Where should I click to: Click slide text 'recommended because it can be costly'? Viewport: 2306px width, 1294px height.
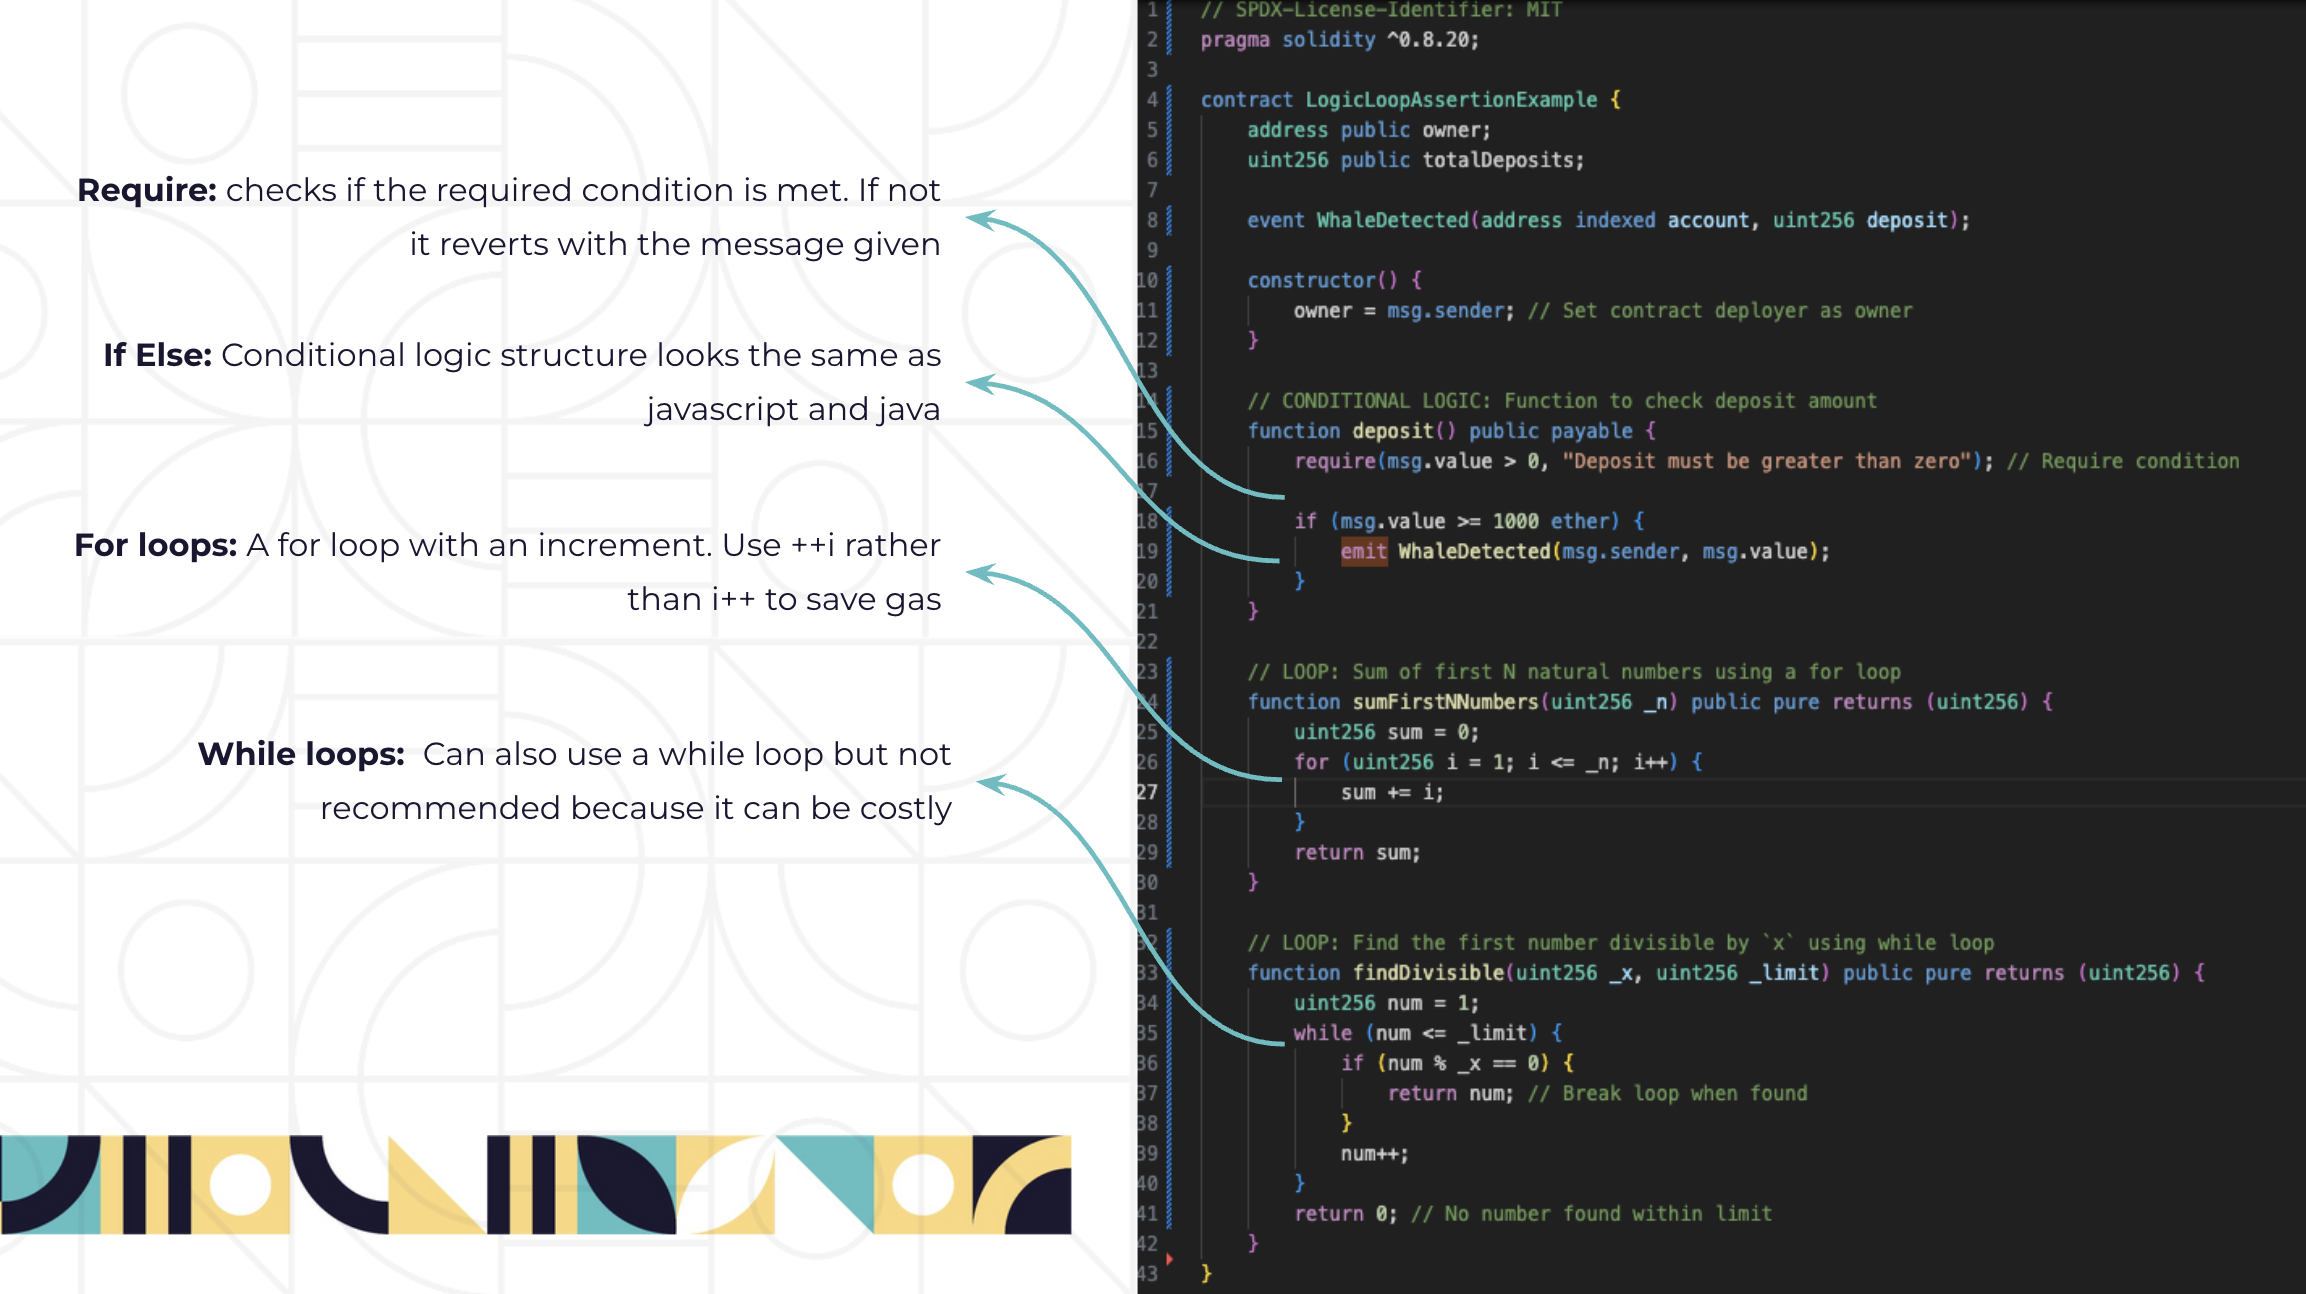(x=636, y=808)
